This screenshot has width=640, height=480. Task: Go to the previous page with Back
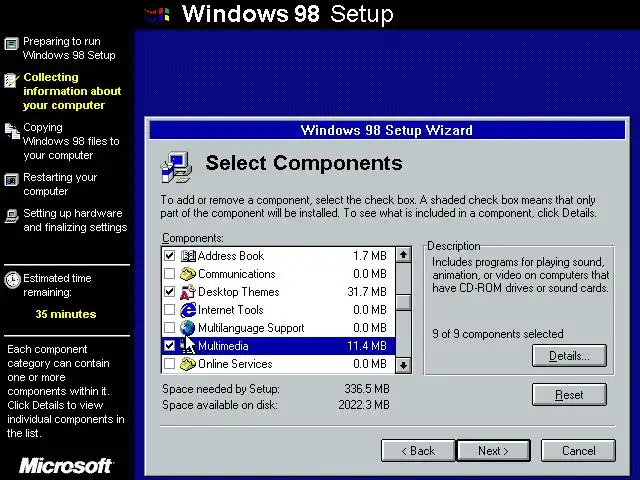(x=418, y=451)
